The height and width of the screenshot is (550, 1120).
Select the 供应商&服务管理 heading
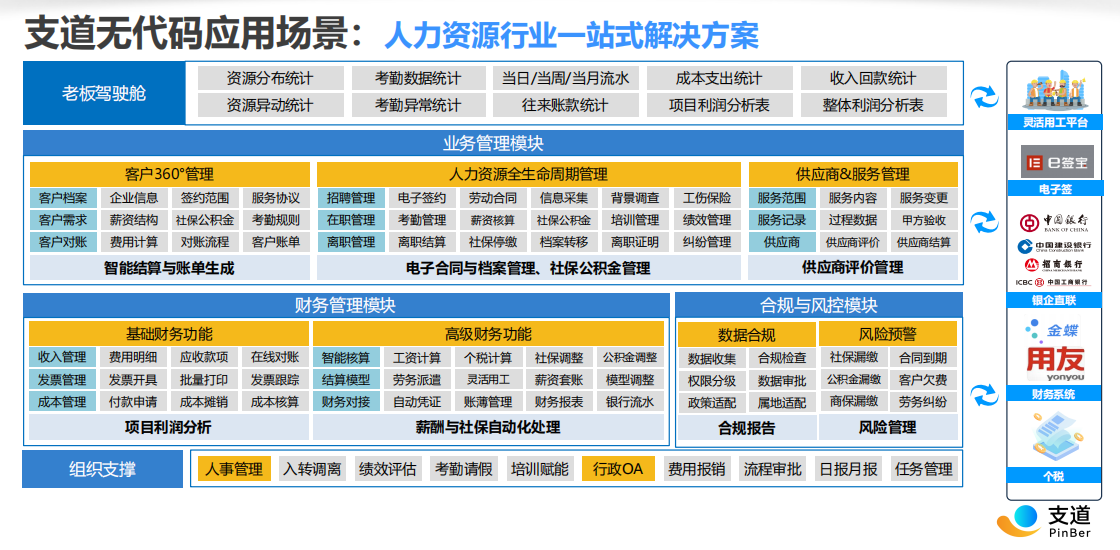pos(853,174)
